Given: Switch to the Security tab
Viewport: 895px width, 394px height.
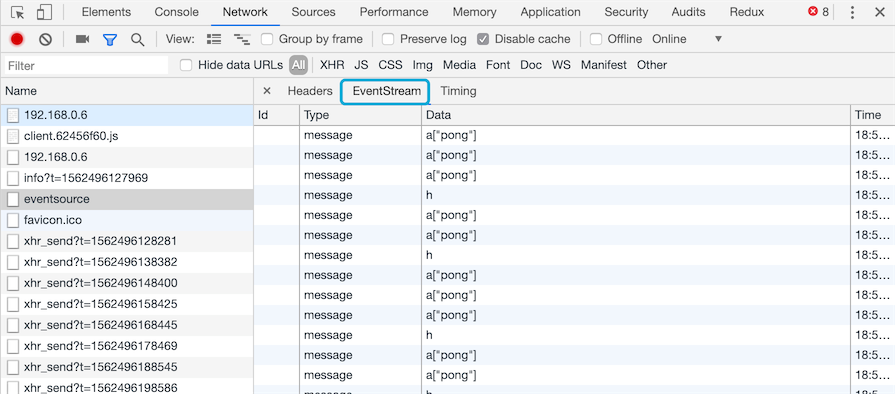Looking at the screenshot, I should click(x=626, y=12).
